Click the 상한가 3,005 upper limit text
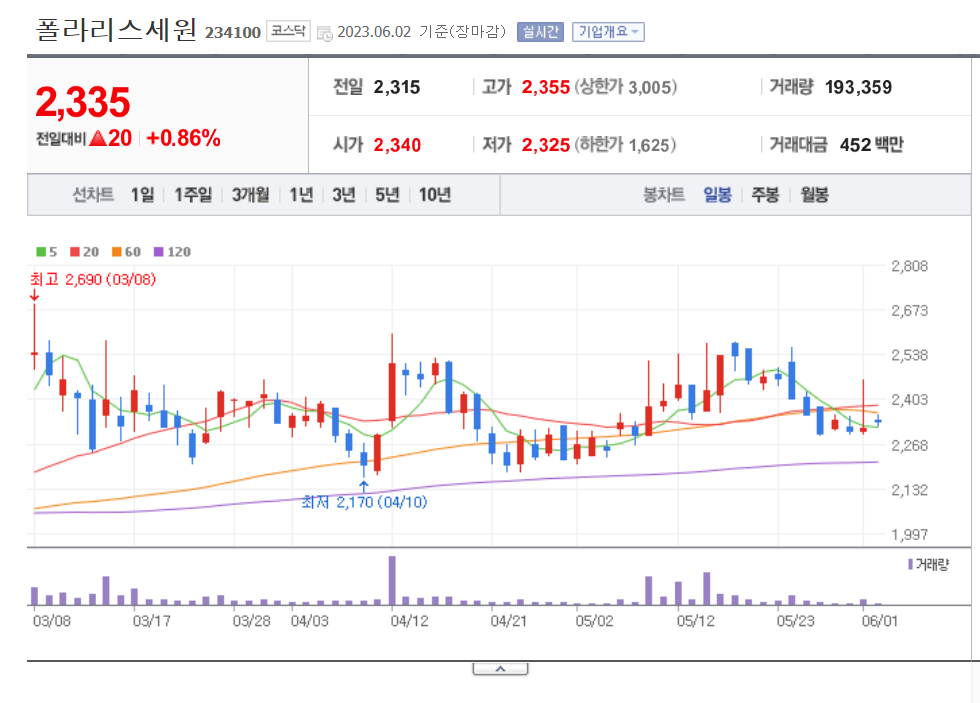Image resolution: width=980 pixels, height=703 pixels. pos(625,87)
